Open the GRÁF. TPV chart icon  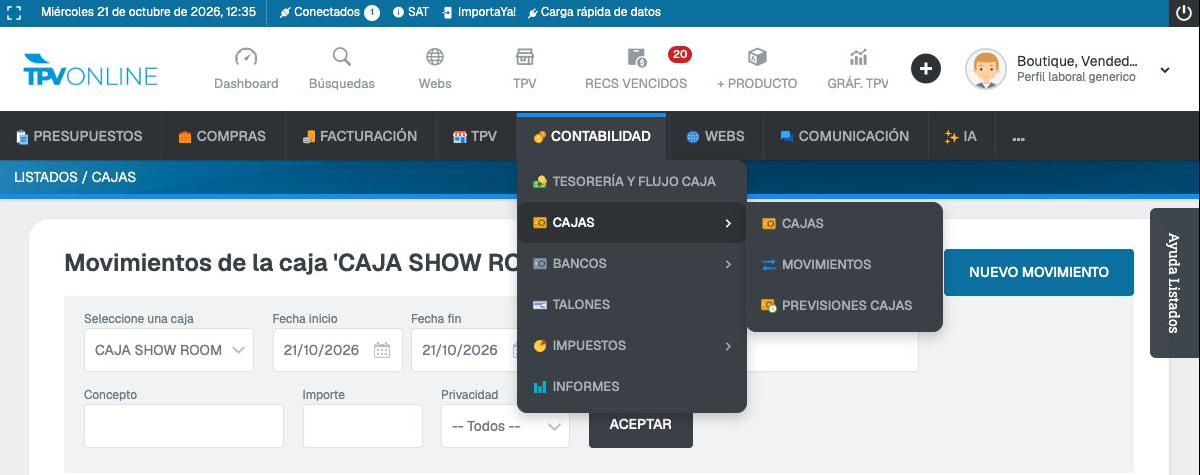coord(858,57)
